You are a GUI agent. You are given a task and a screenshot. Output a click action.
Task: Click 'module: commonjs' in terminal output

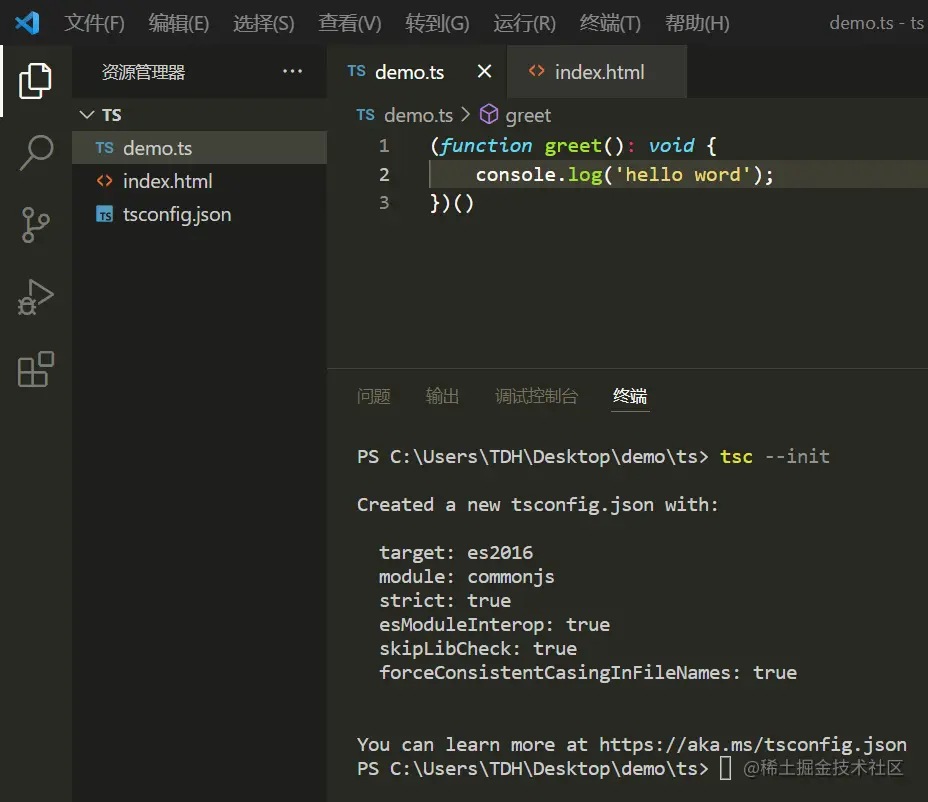click(466, 576)
